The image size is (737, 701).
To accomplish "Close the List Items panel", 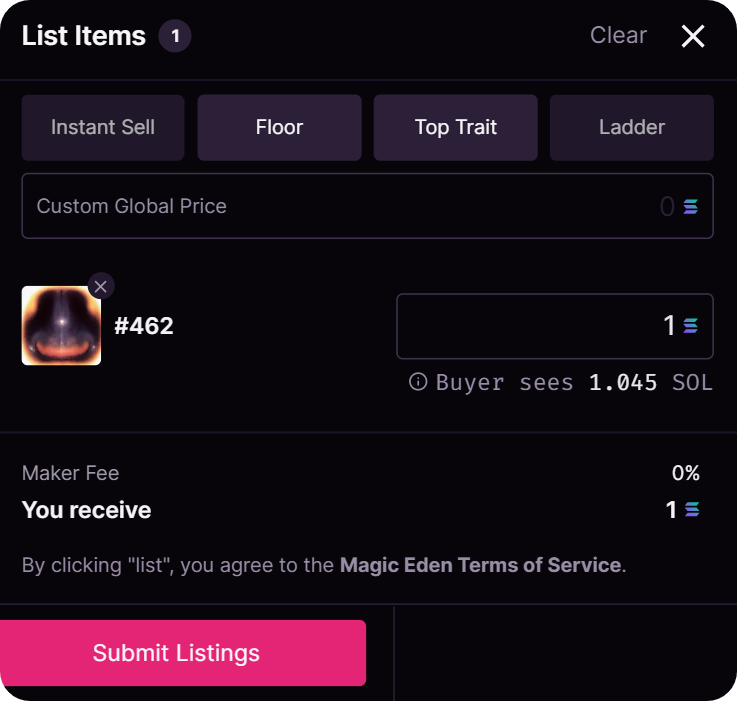I will pos(693,37).
